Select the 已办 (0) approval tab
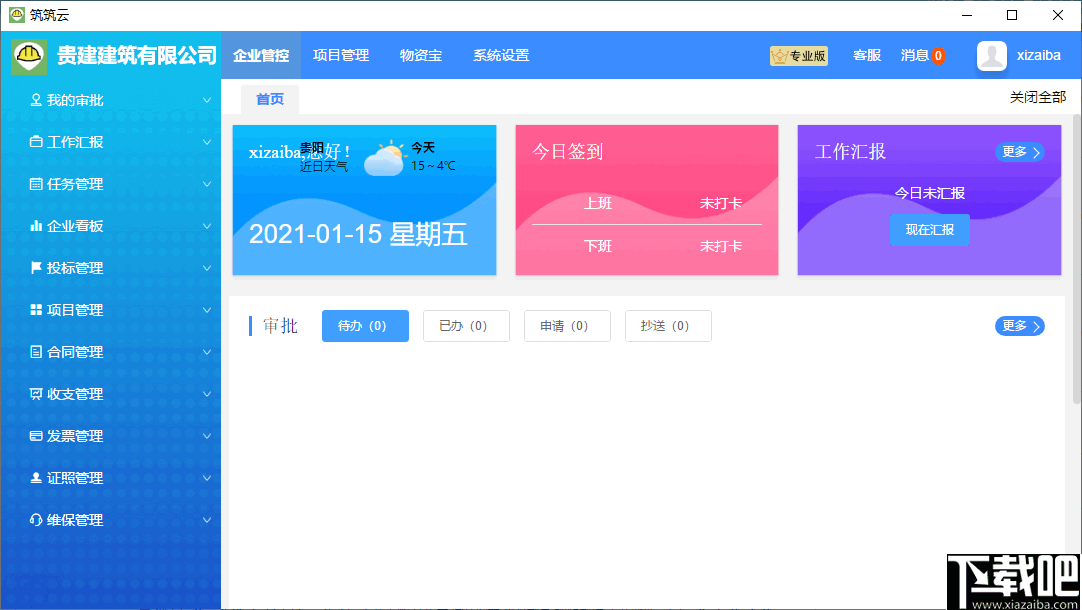Image resolution: width=1082 pixels, height=610 pixels. (x=466, y=326)
